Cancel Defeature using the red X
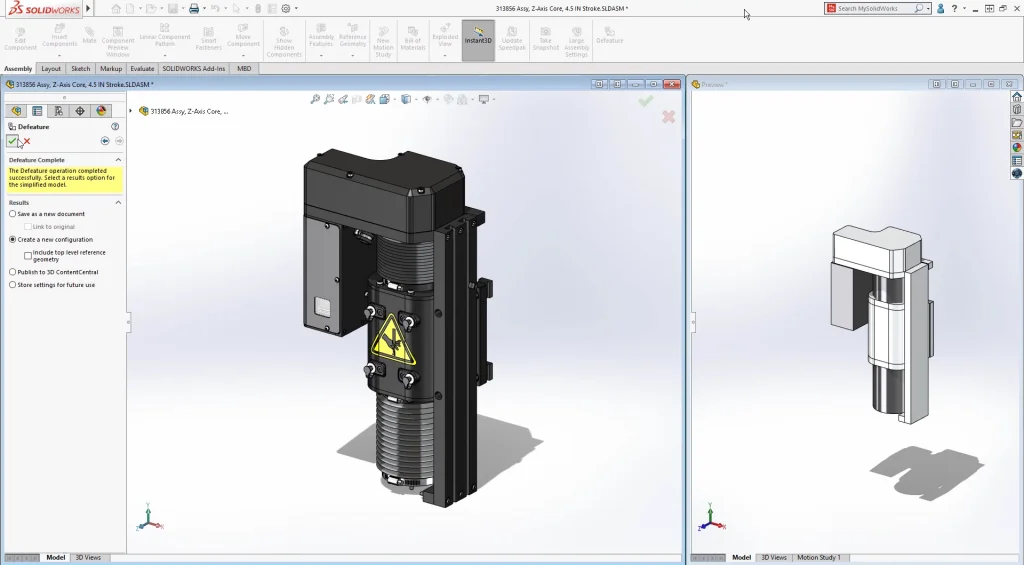This screenshot has width=1024, height=565. [x=27, y=141]
